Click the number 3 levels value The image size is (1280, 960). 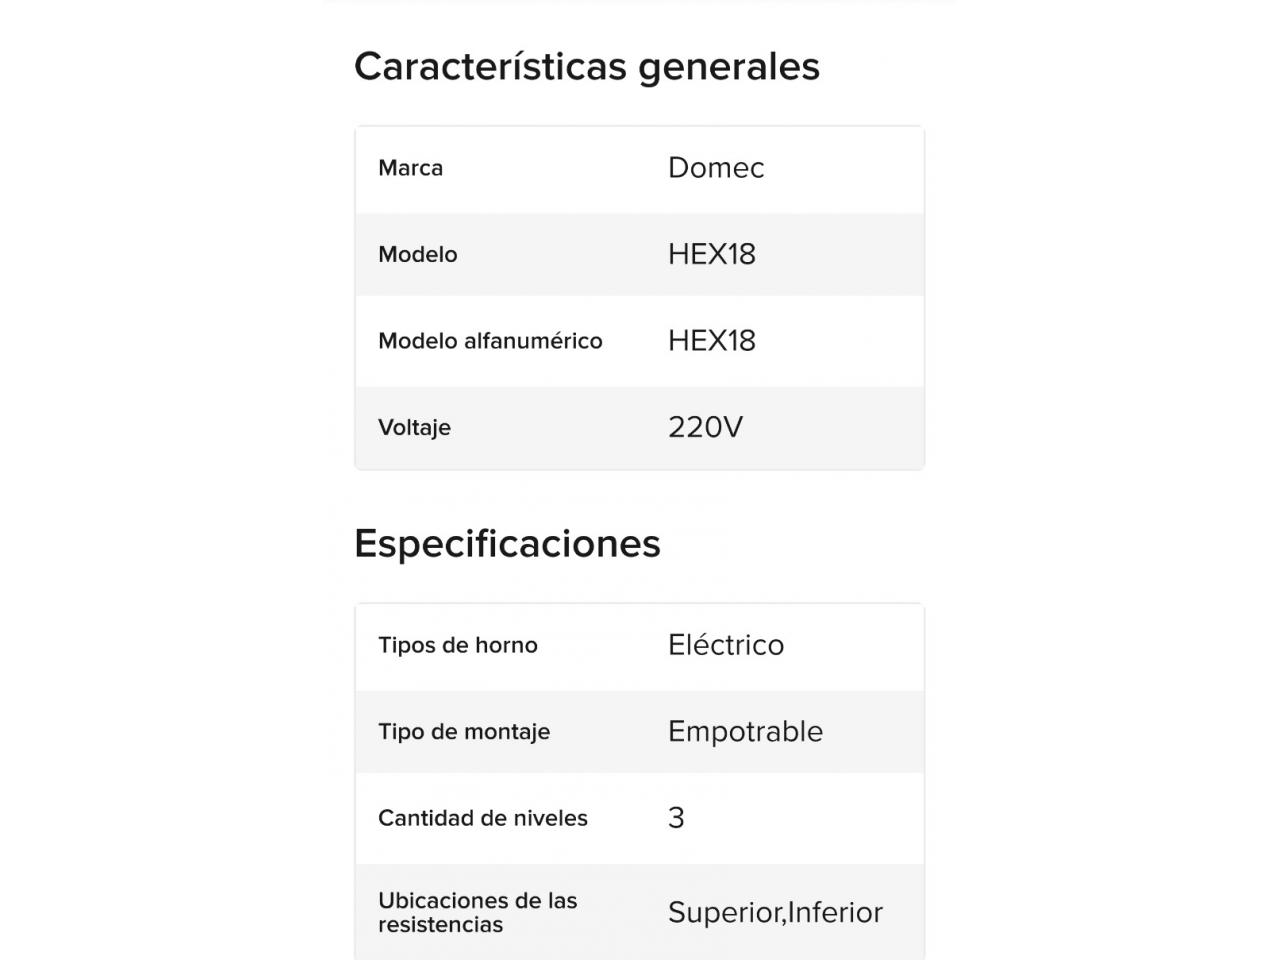pyautogui.click(x=676, y=818)
